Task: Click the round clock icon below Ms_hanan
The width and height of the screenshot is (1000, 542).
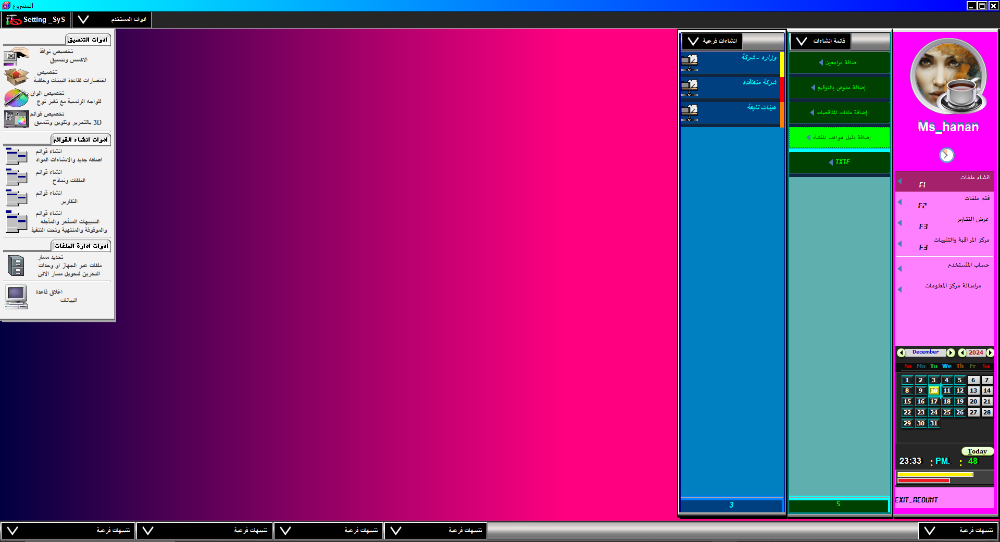Action: point(946,155)
